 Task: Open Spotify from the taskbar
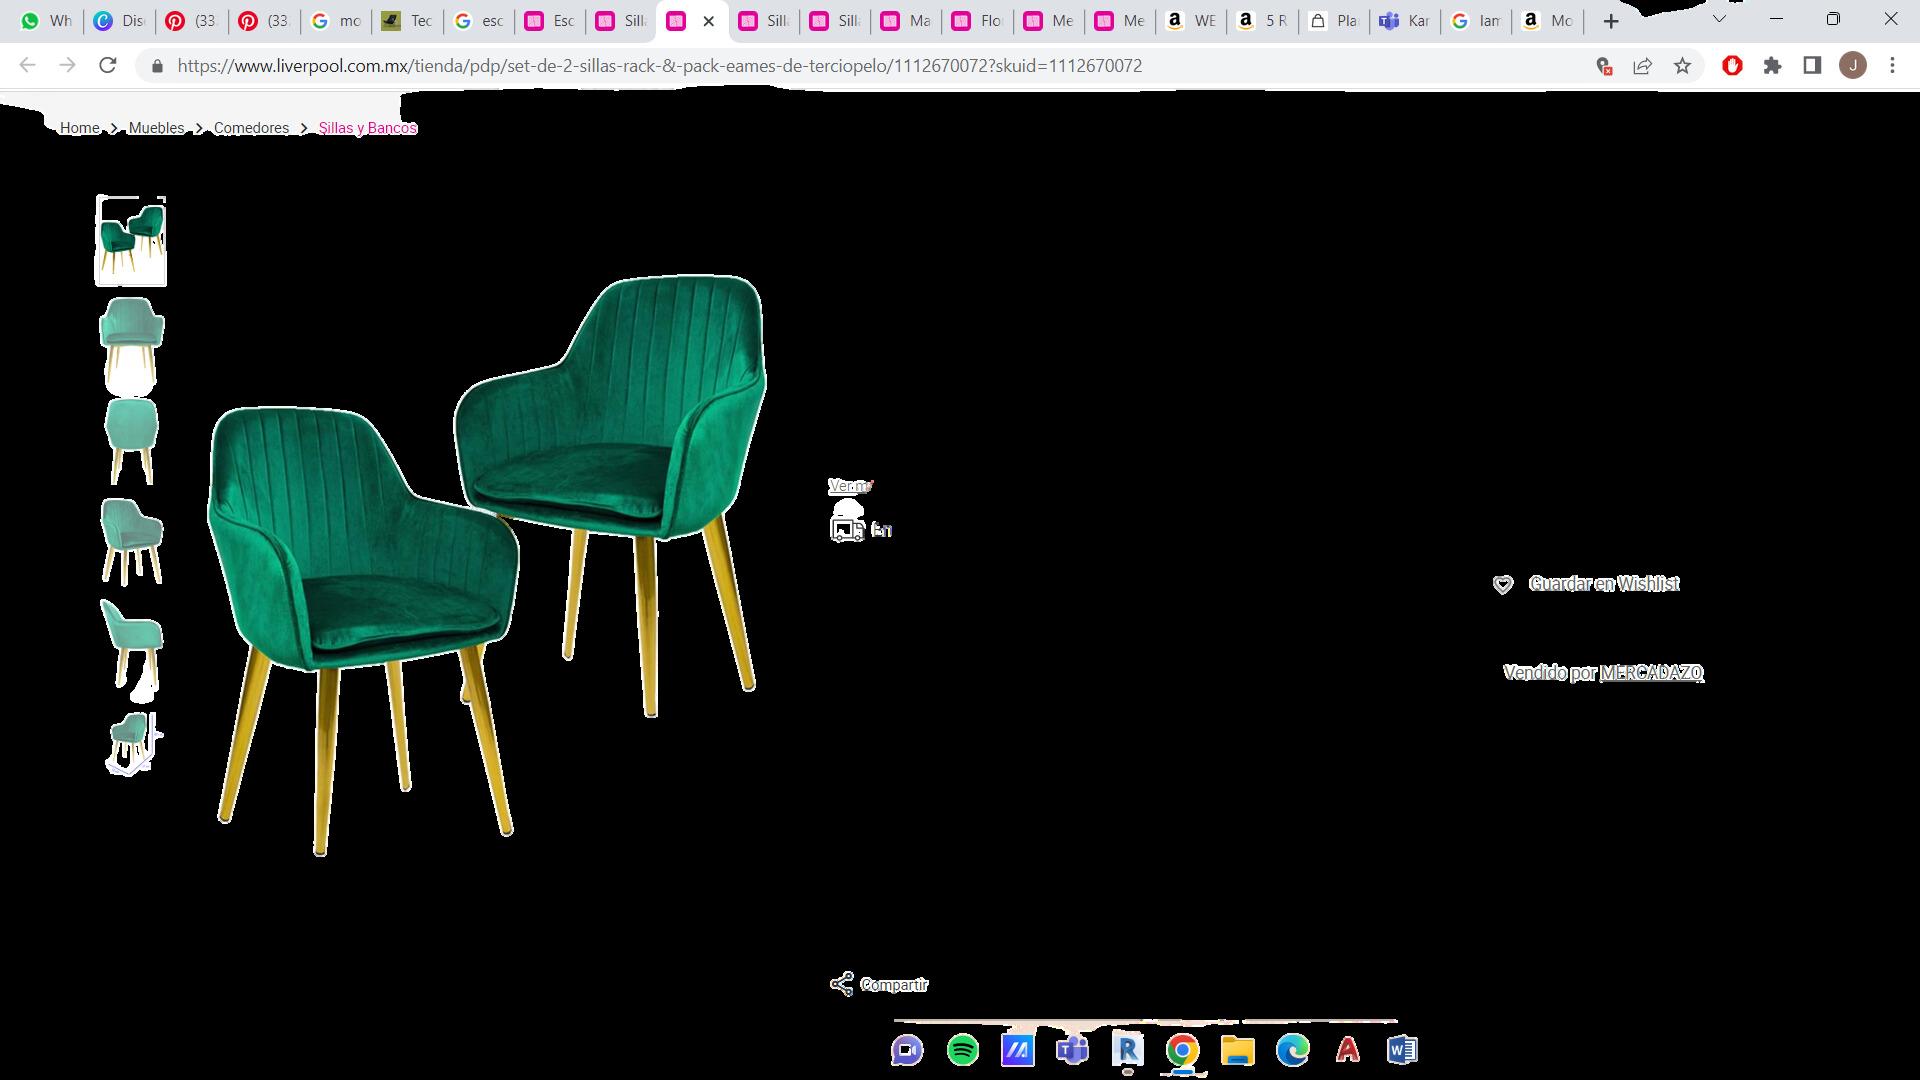[962, 1050]
